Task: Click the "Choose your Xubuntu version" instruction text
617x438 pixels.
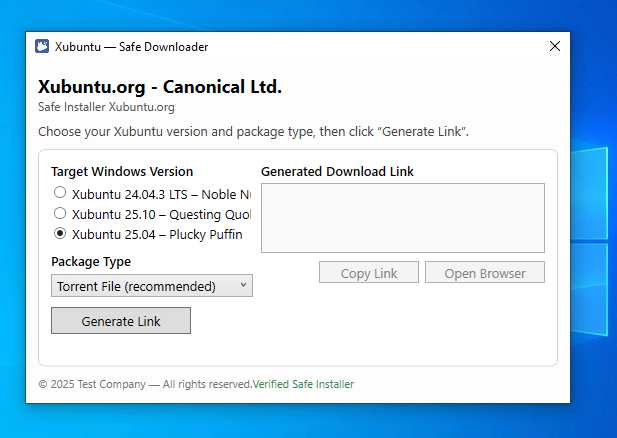Action: tap(253, 132)
